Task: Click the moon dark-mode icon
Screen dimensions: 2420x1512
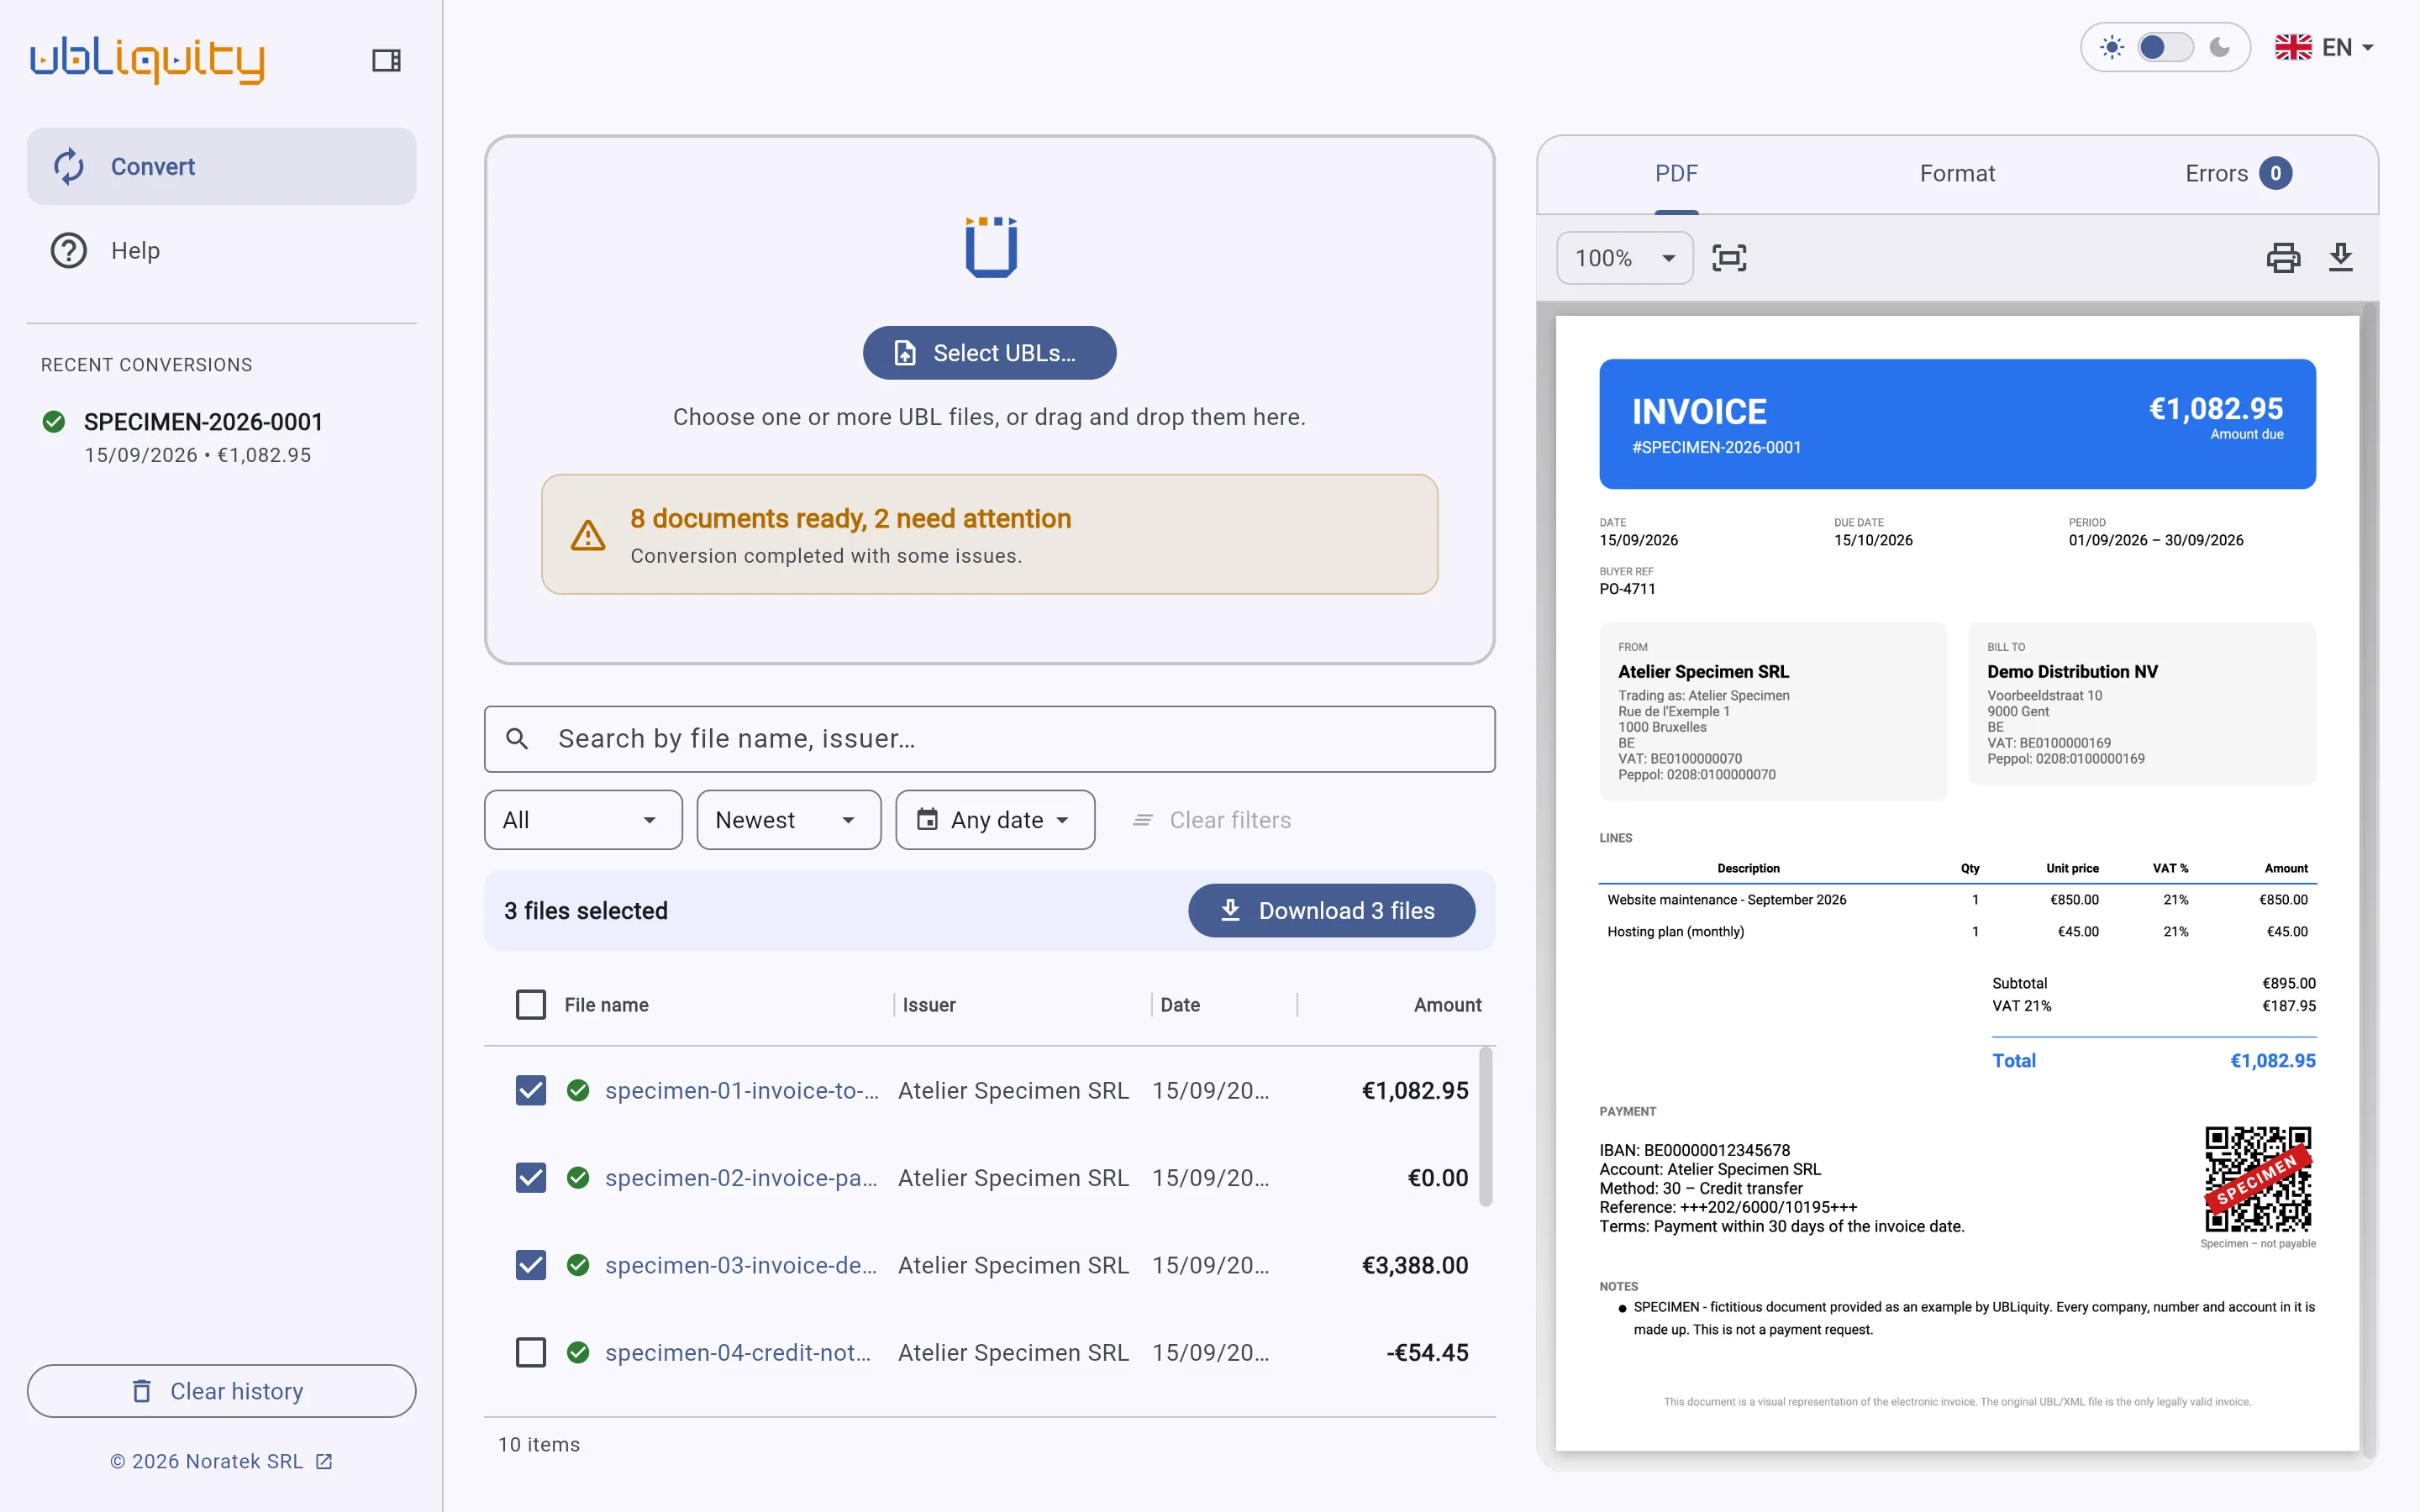Action: [x=2220, y=47]
